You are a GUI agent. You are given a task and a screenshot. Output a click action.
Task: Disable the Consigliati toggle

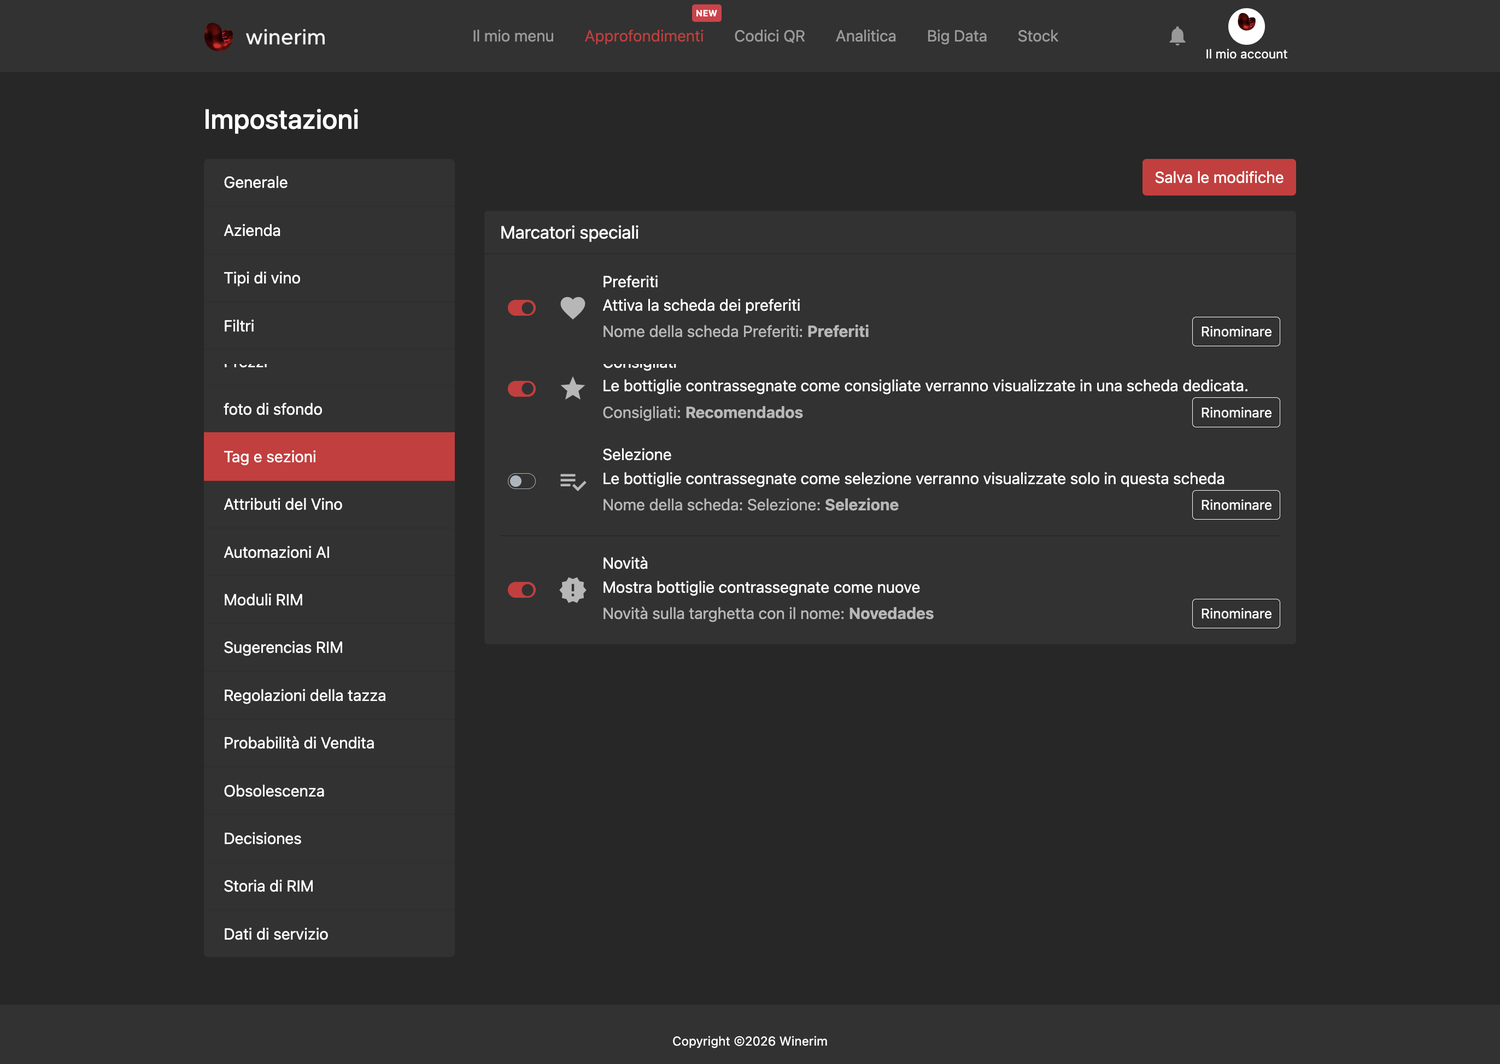click(522, 389)
